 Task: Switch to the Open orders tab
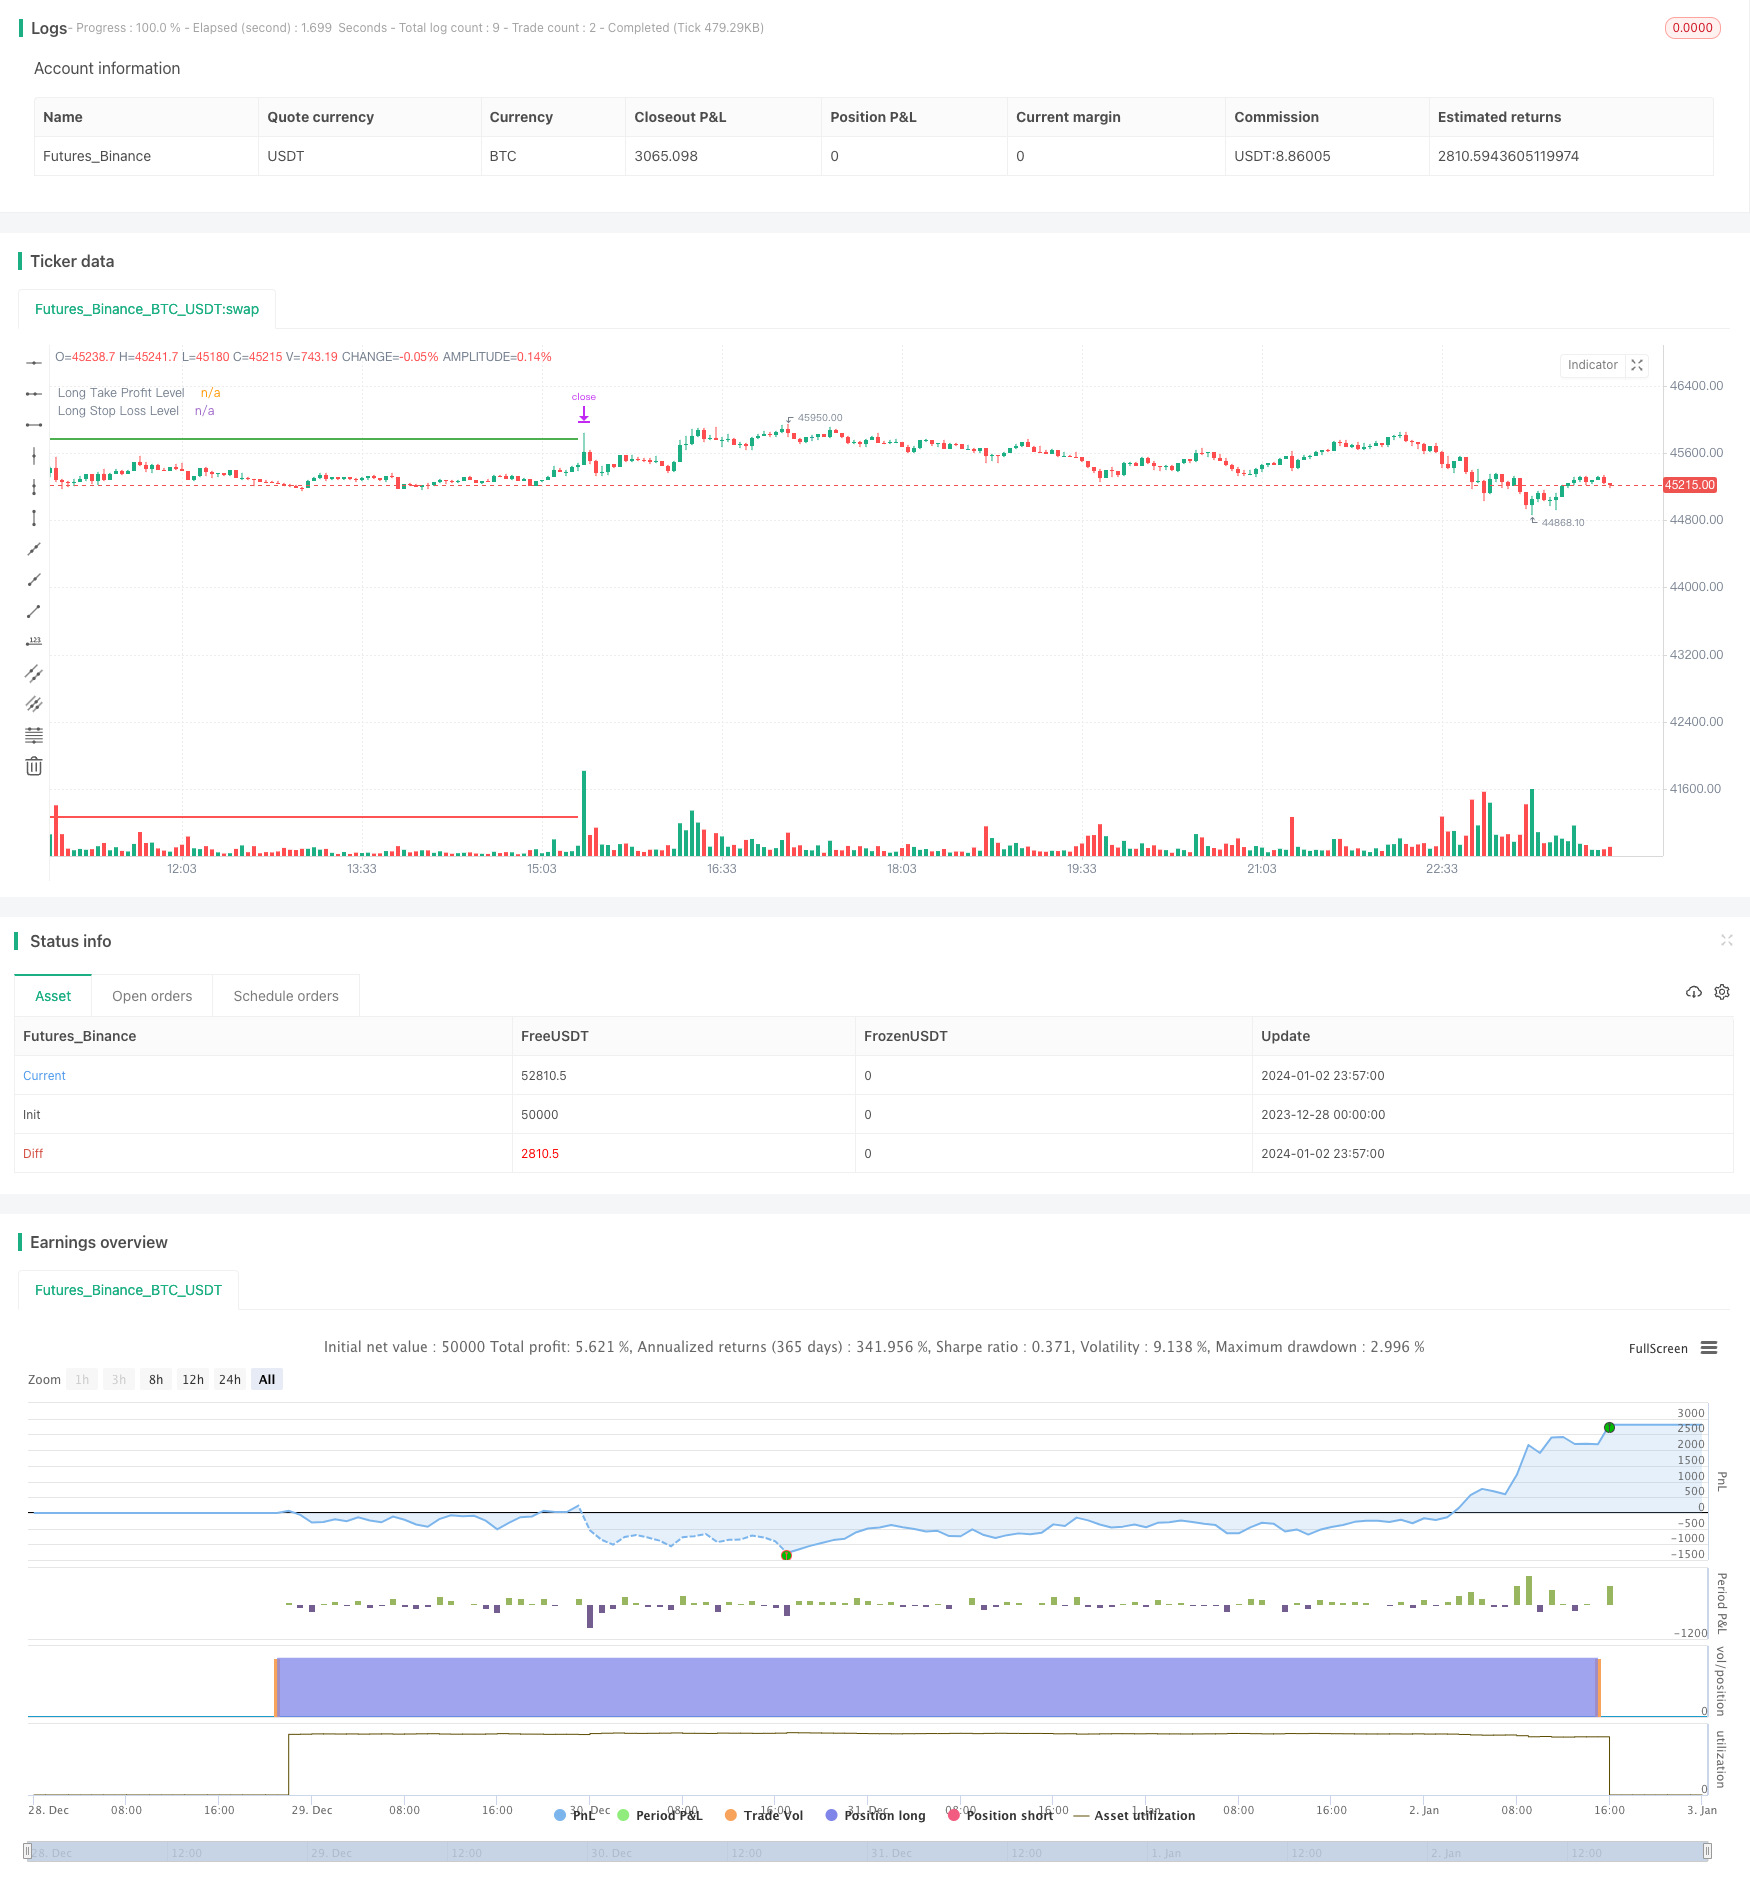[x=152, y=996]
